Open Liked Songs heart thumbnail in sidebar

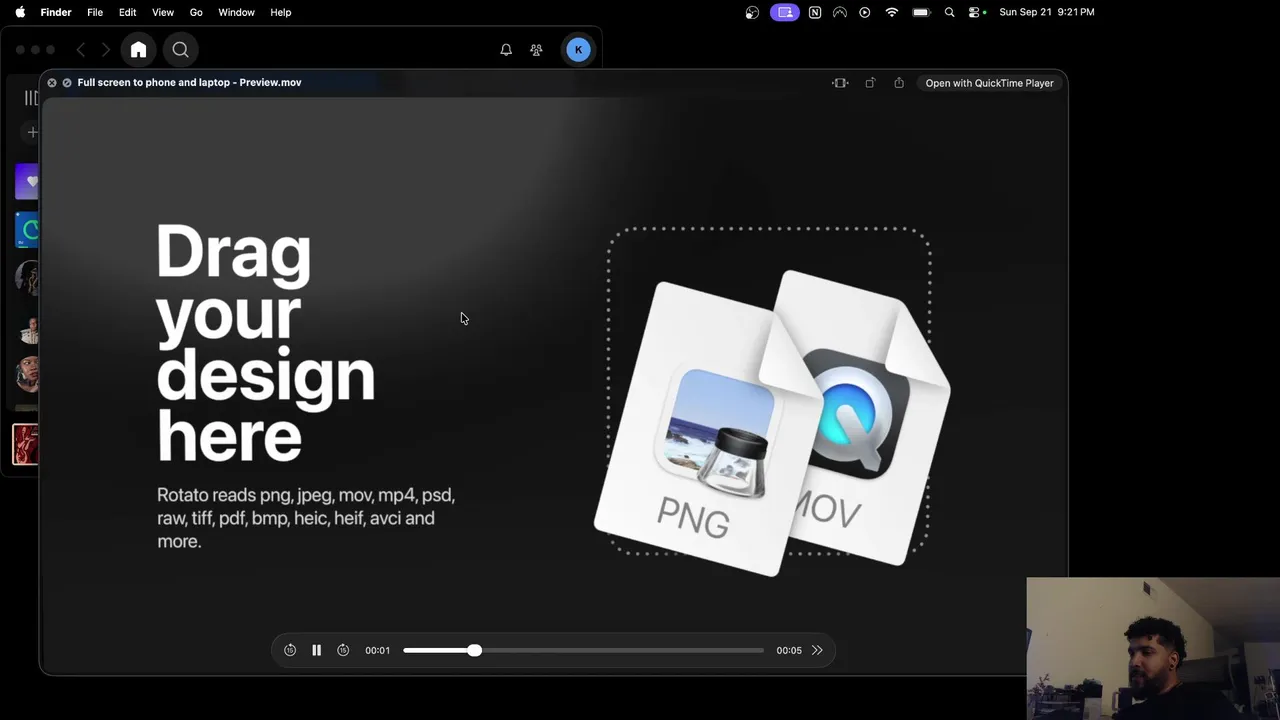click(27, 182)
